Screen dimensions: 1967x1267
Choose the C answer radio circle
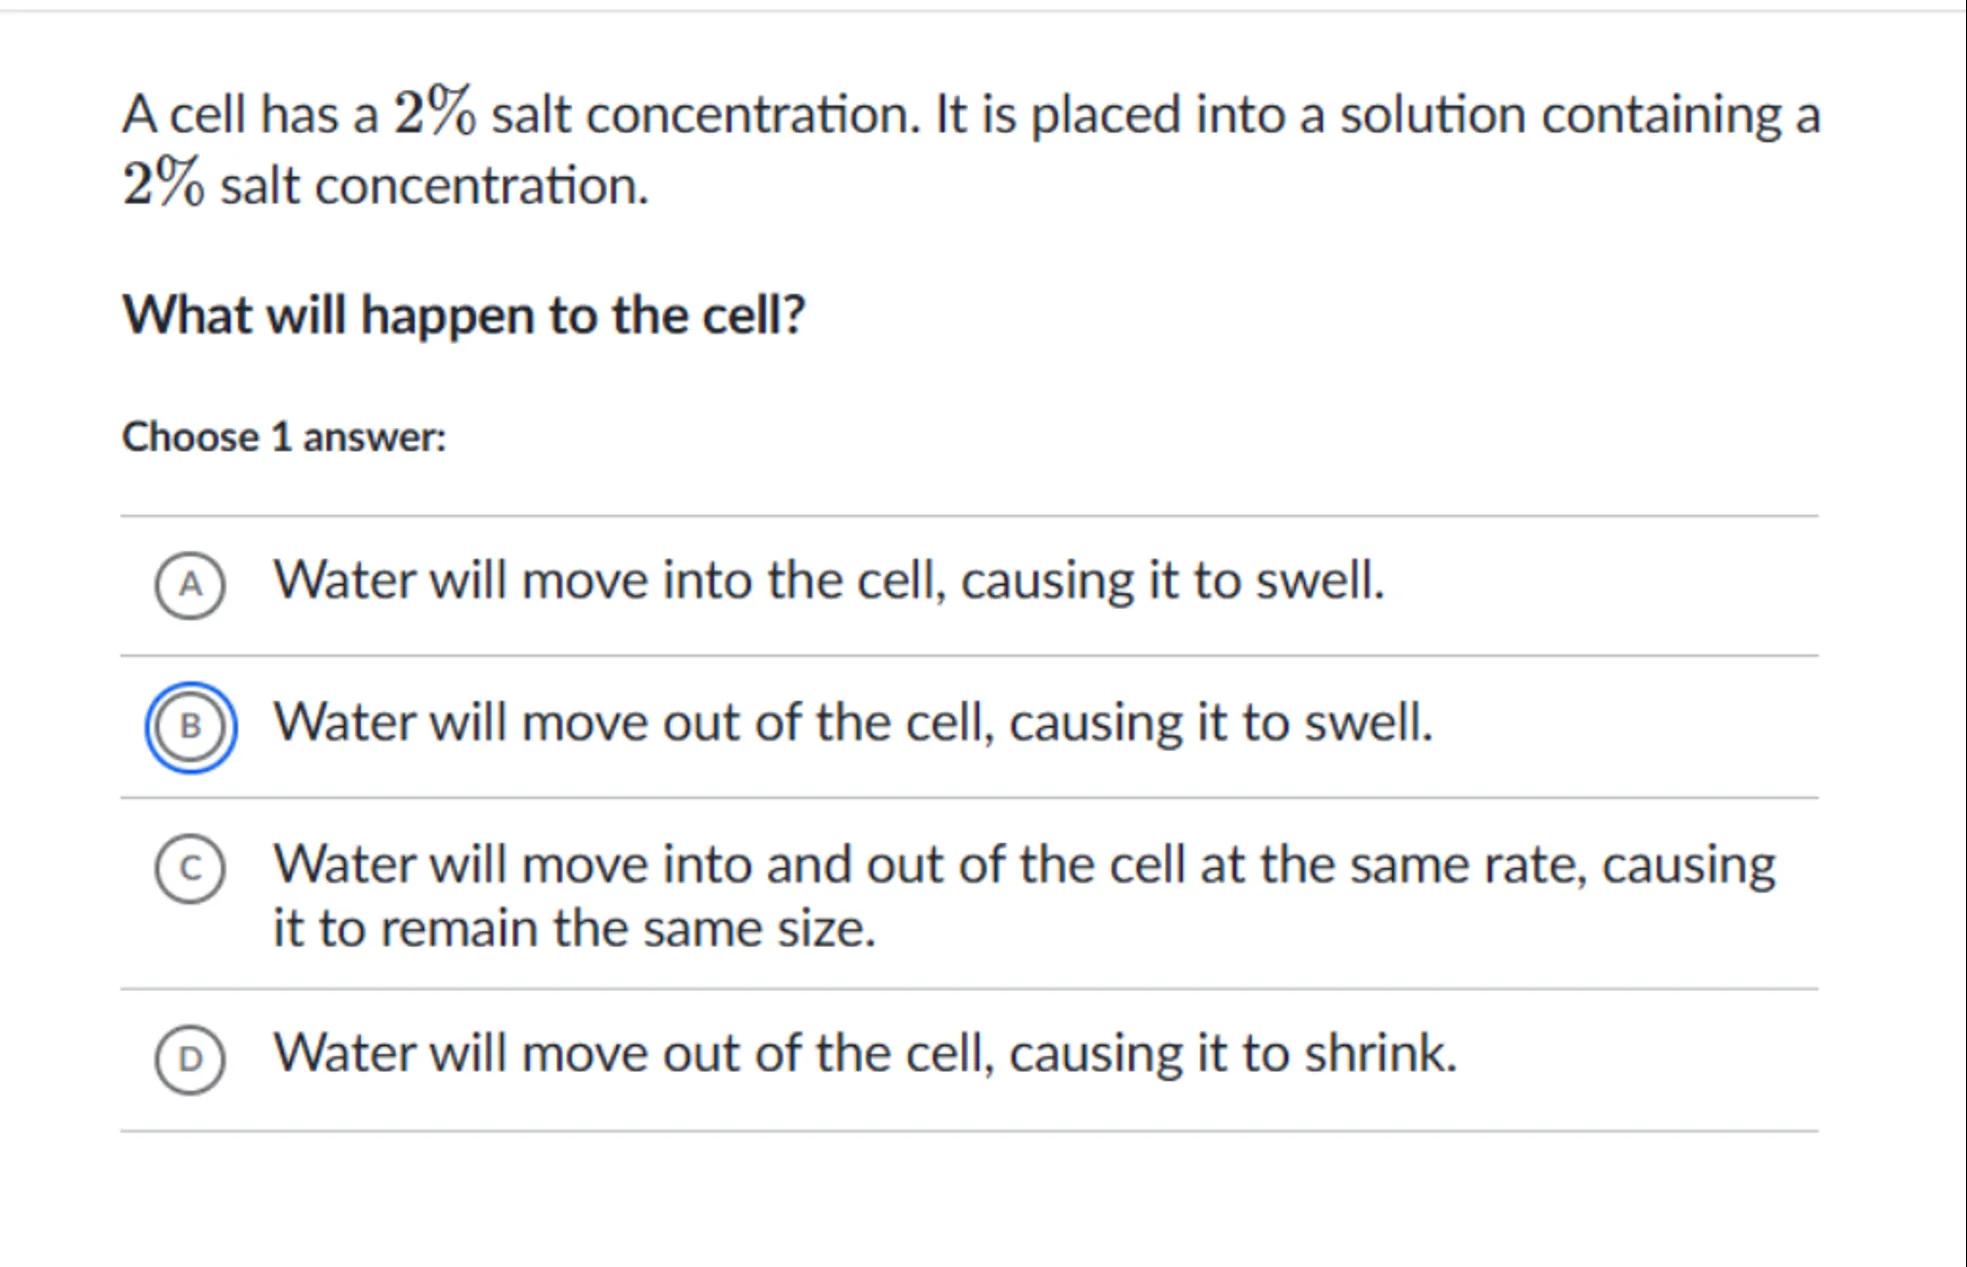point(190,869)
